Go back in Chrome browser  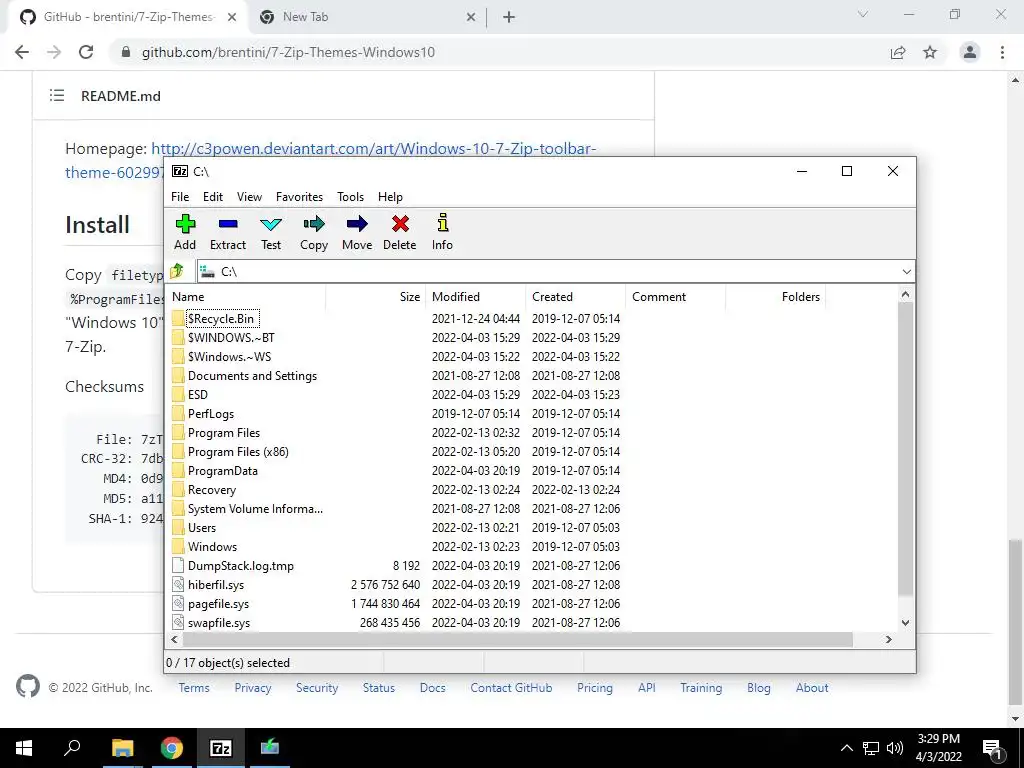pos(22,52)
